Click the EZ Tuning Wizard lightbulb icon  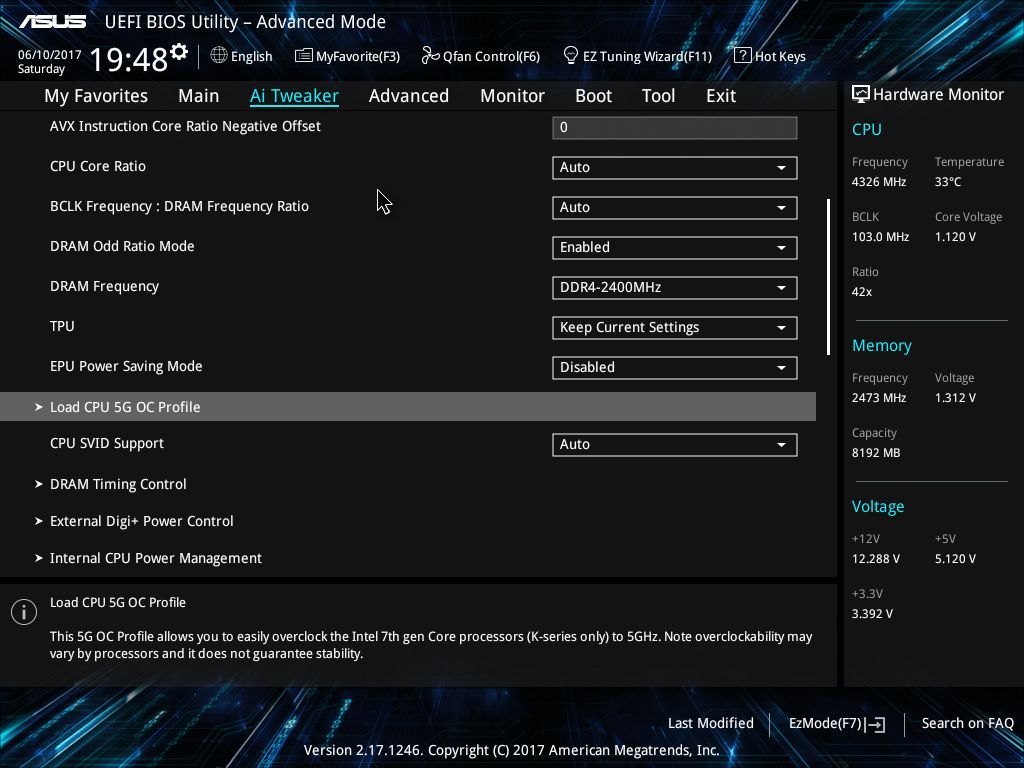point(570,56)
